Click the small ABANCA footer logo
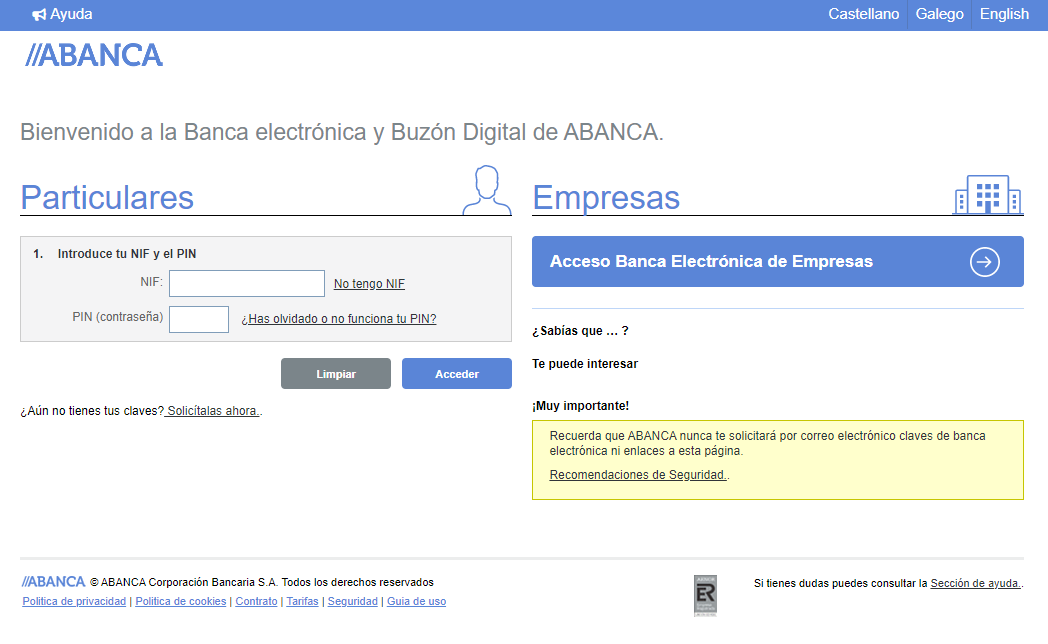The width and height of the screenshot is (1048, 644). [54, 582]
